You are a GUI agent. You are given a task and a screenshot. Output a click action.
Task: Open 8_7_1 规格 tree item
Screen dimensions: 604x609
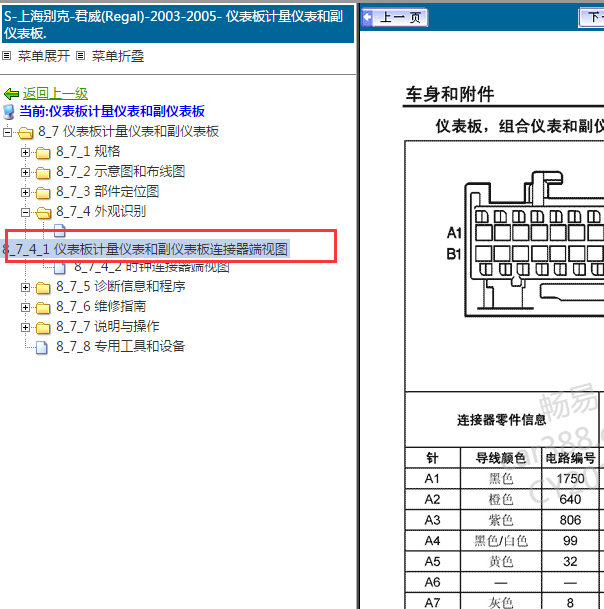(88, 151)
